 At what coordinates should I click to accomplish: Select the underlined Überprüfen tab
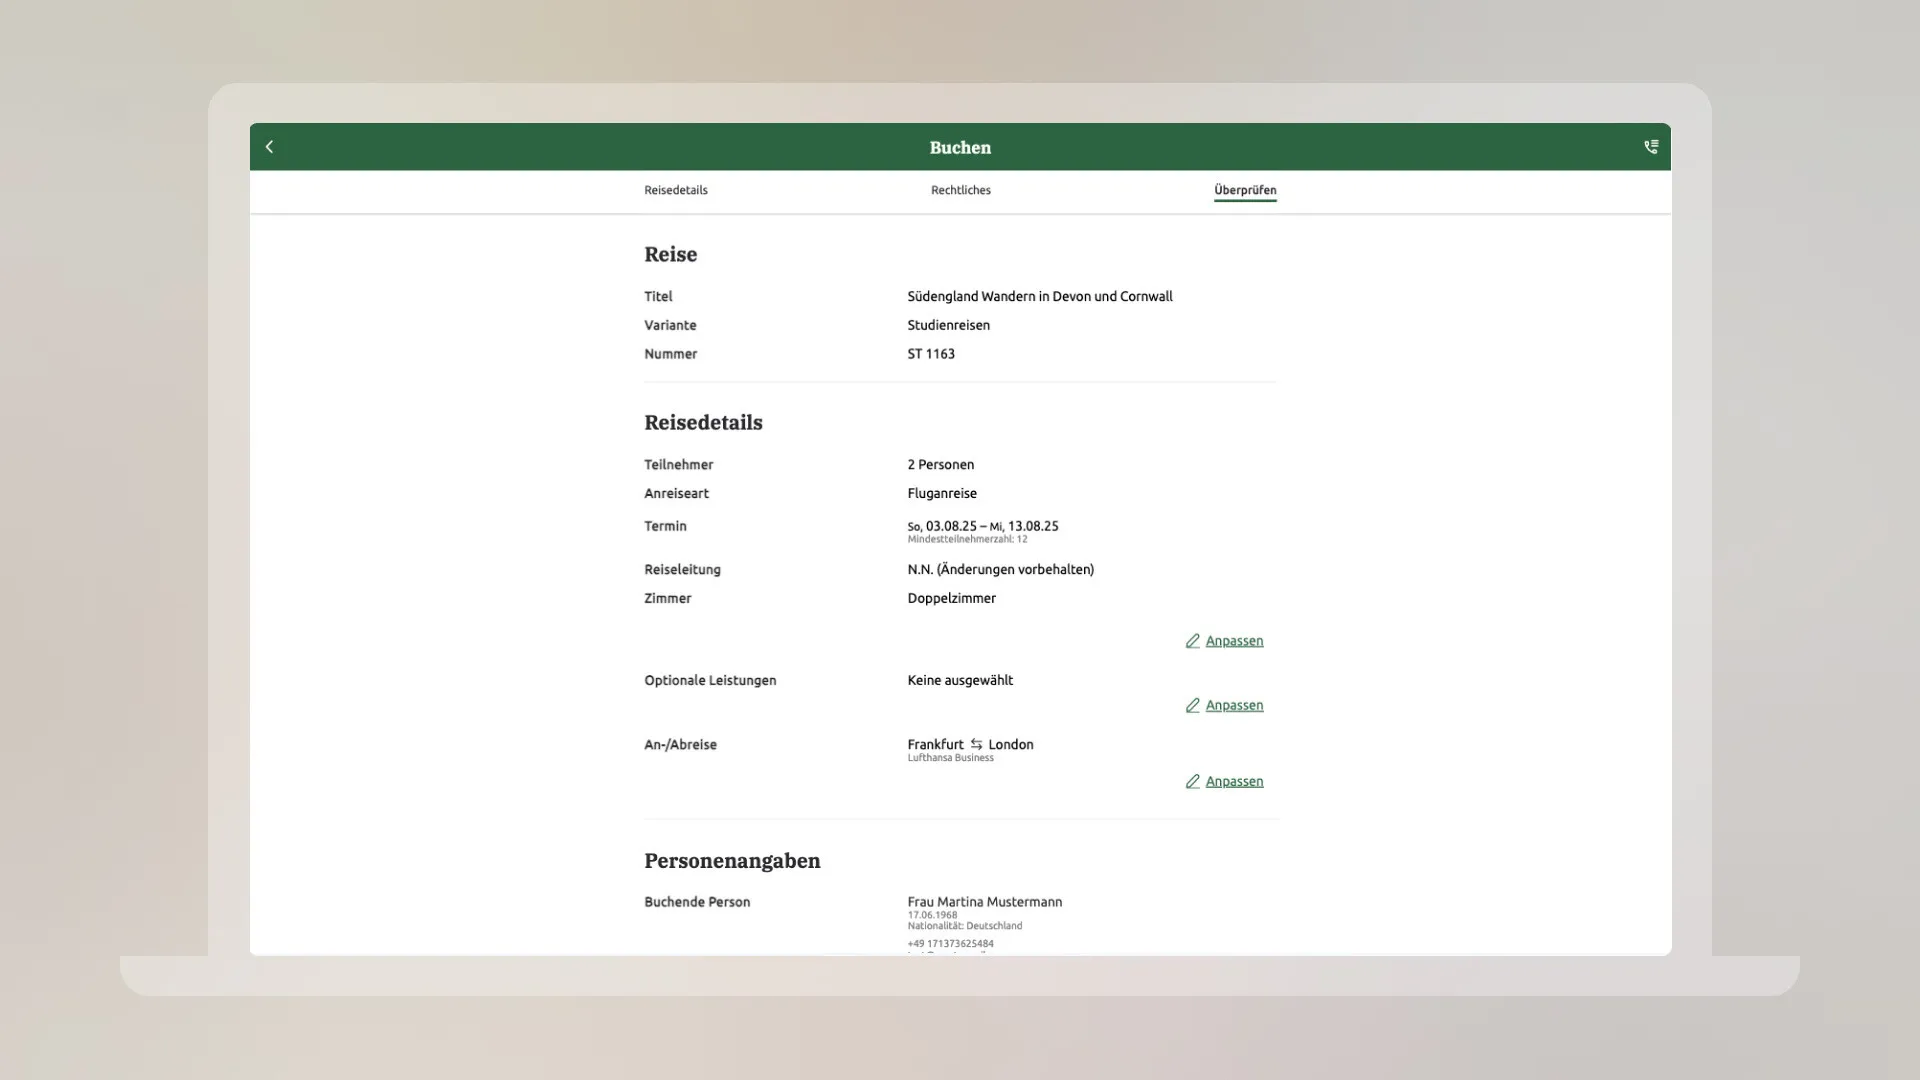pos(1245,190)
